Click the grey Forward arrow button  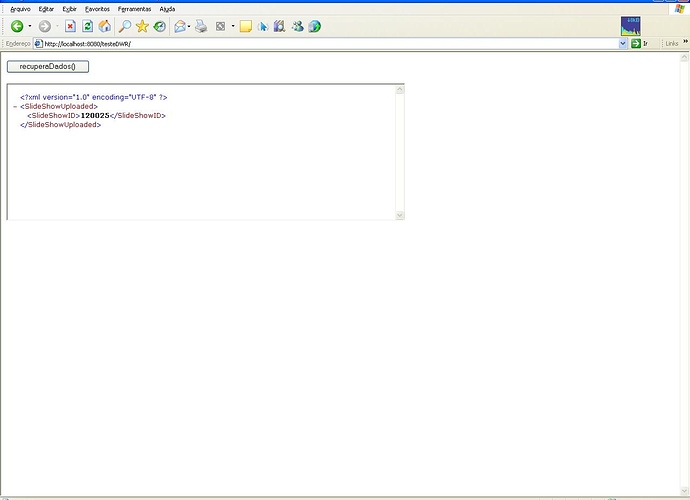[x=44, y=26]
